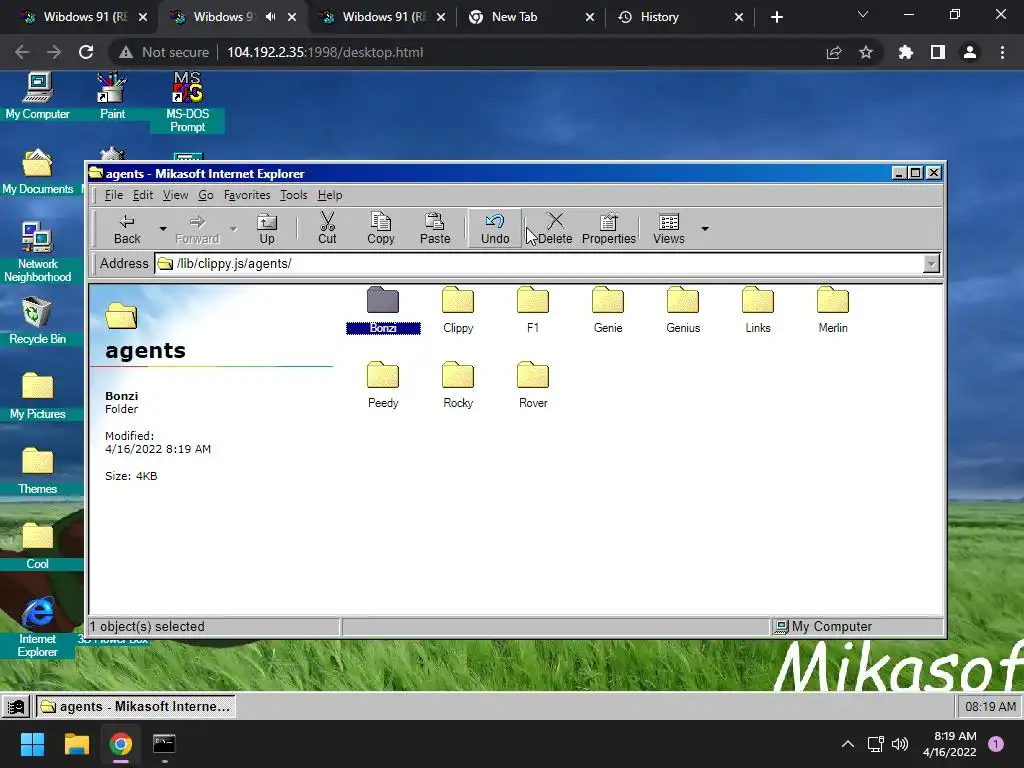The height and width of the screenshot is (768, 1024).
Task: Click the Chrome URL address bar
Action: tap(496, 52)
